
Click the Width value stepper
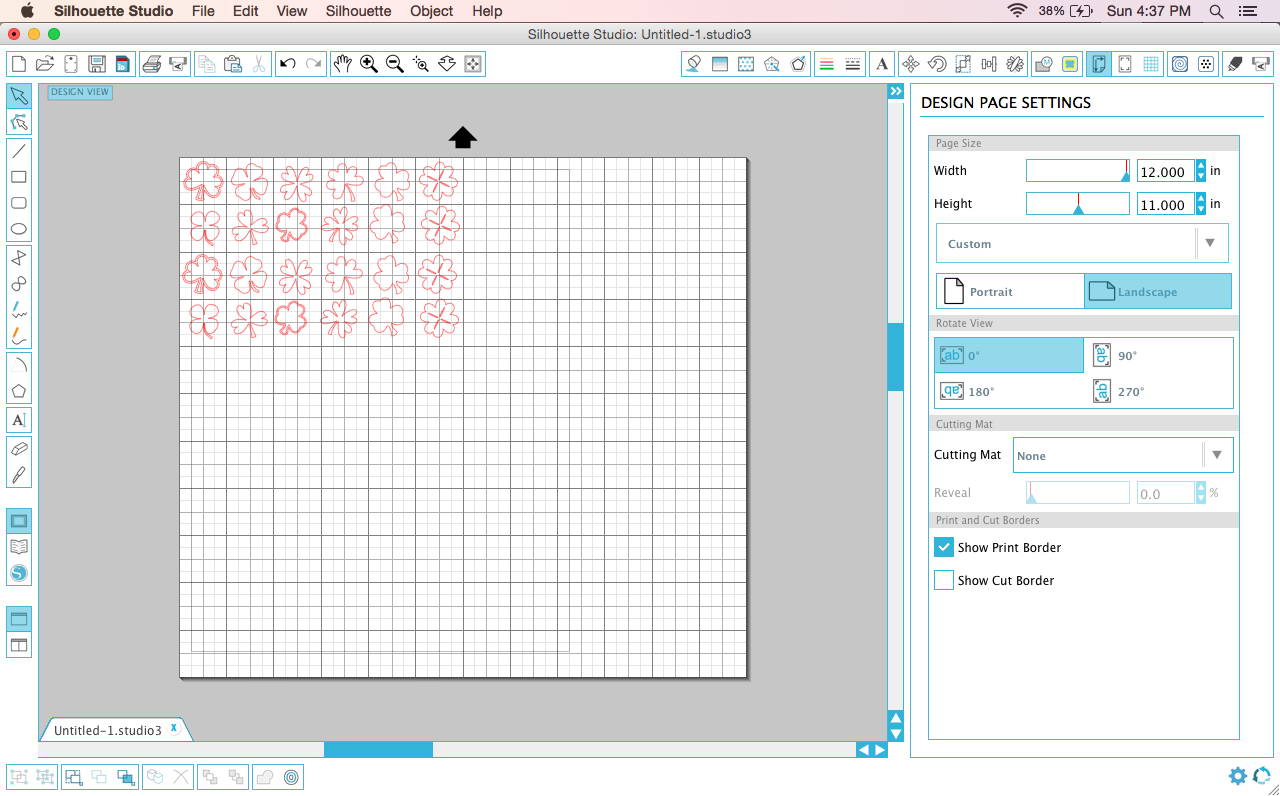1201,171
